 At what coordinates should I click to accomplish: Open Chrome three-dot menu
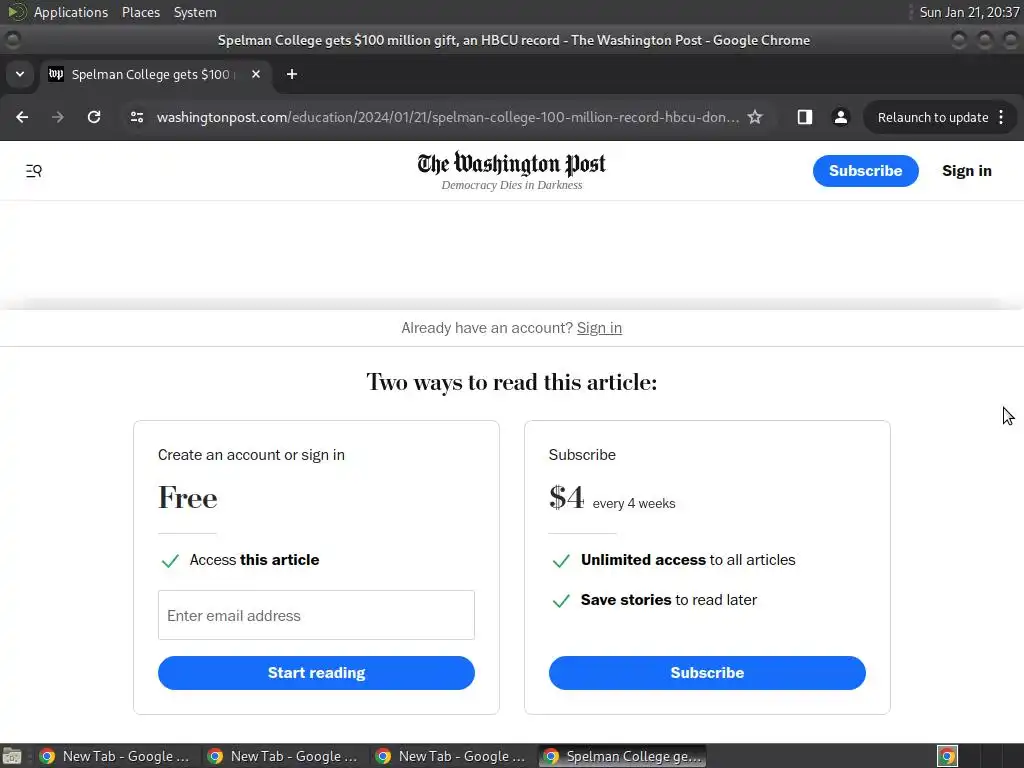point(1001,117)
